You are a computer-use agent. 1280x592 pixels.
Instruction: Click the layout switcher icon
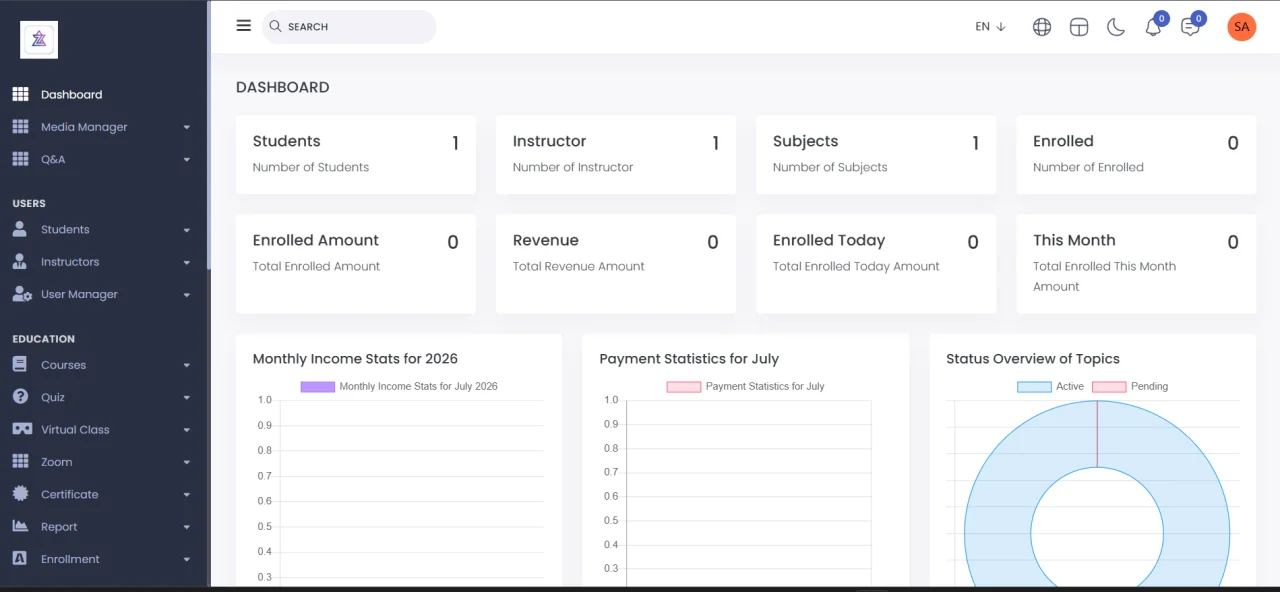1079,27
